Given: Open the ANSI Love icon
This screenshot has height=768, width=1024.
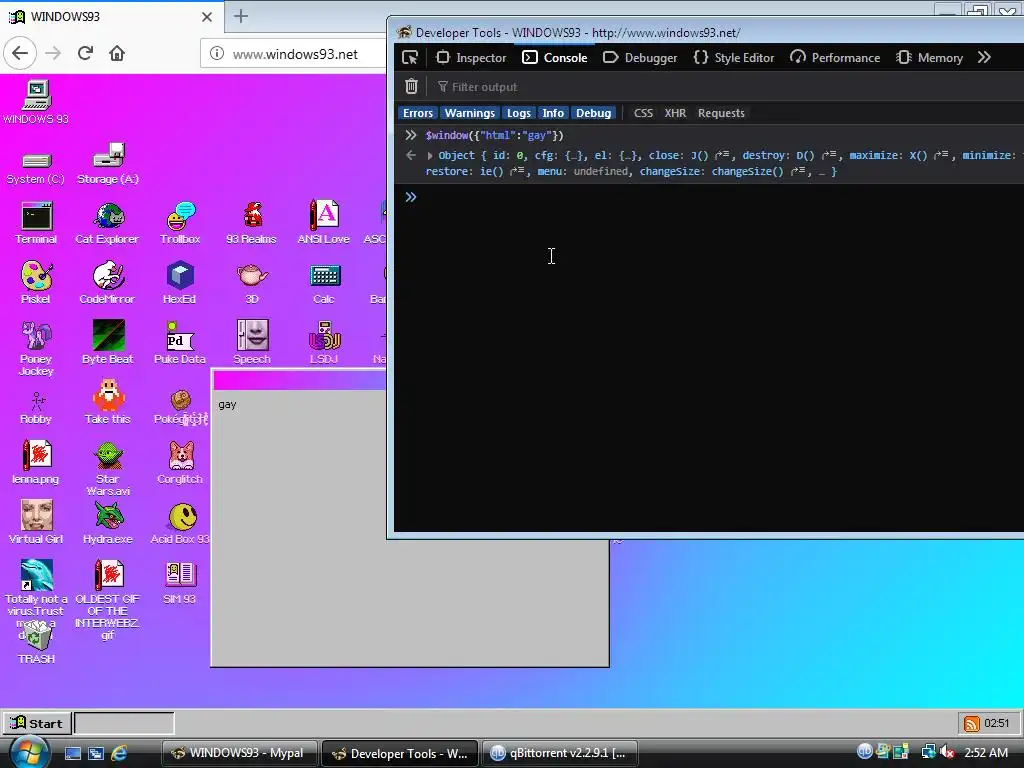Looking at the screenshot, I should point(324,223).
